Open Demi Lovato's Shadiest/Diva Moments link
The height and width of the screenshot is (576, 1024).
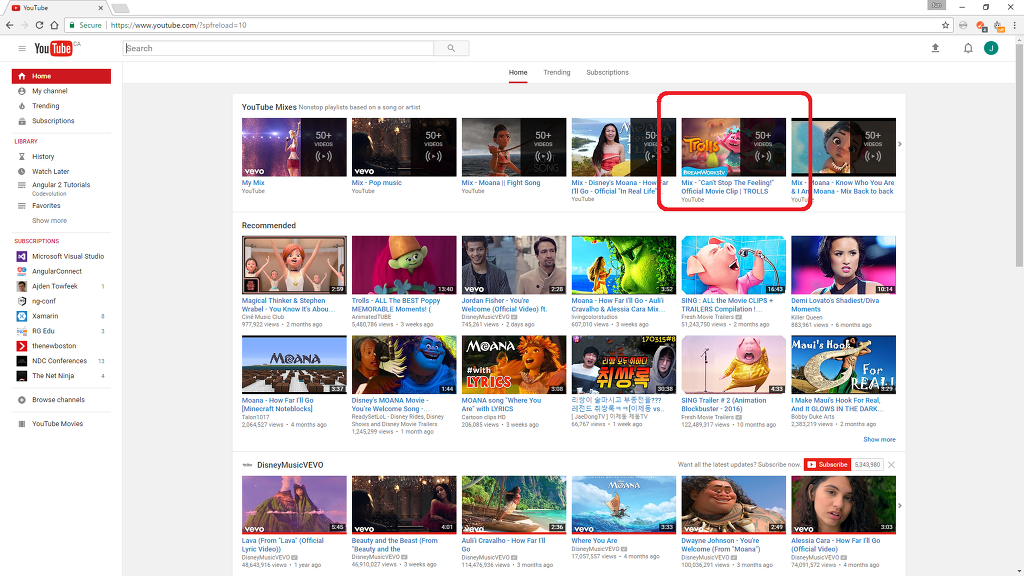coord(835,305)
